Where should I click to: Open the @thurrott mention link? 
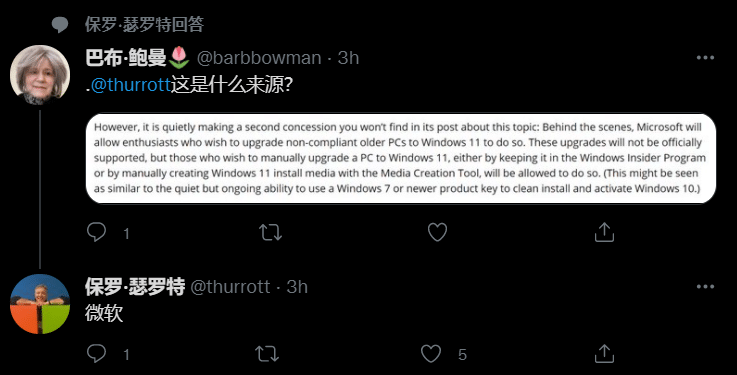tap(130, 85)
